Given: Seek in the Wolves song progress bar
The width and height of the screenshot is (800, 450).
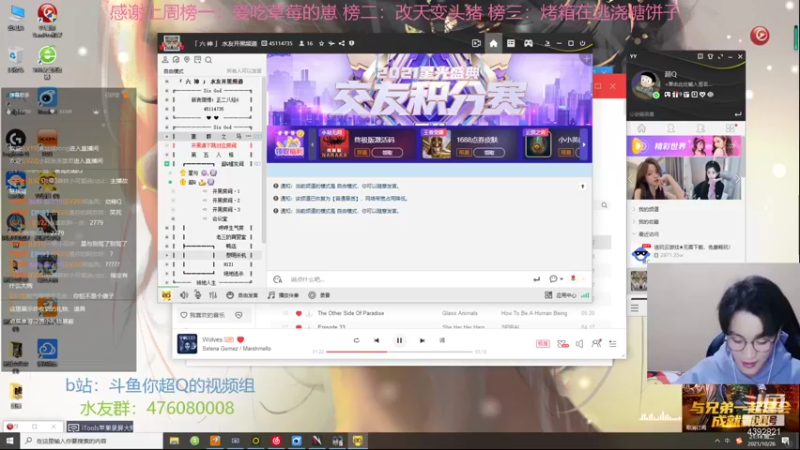Looking at the screenshot, I should (x=399, y=352).
